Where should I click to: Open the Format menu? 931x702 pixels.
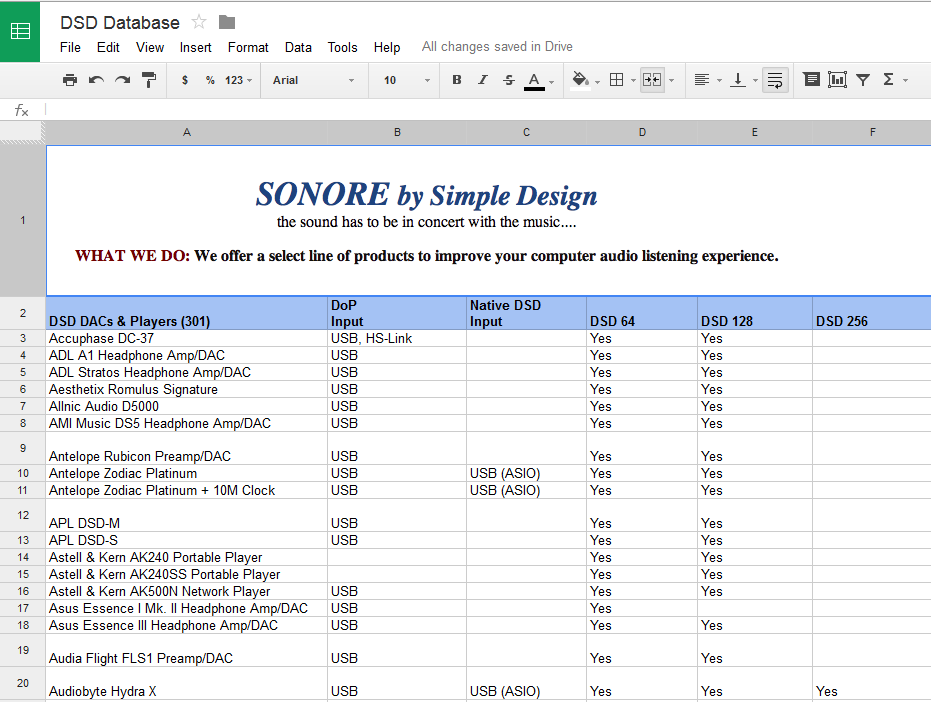click(248, 48)
